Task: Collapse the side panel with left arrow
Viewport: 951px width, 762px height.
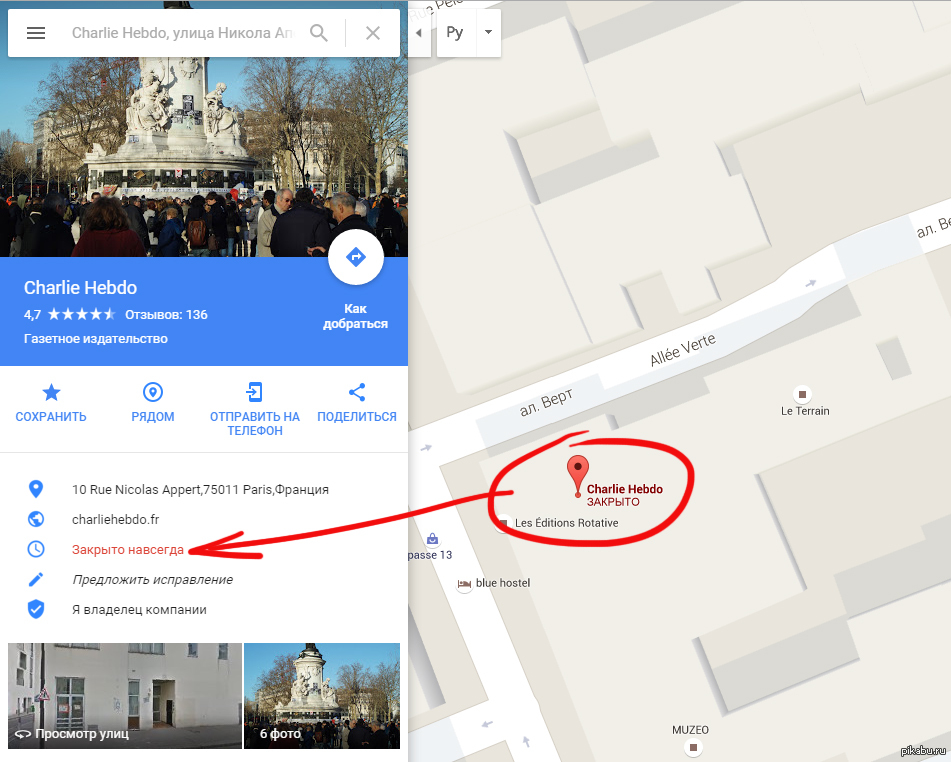Action: pos(419,33)
